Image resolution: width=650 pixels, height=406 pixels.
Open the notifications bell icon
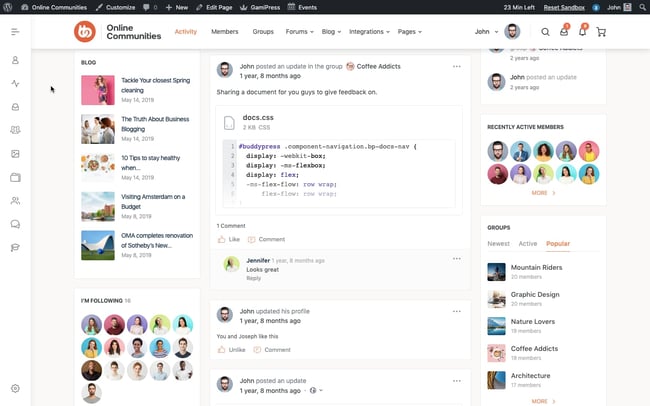(x=582, y=32)
